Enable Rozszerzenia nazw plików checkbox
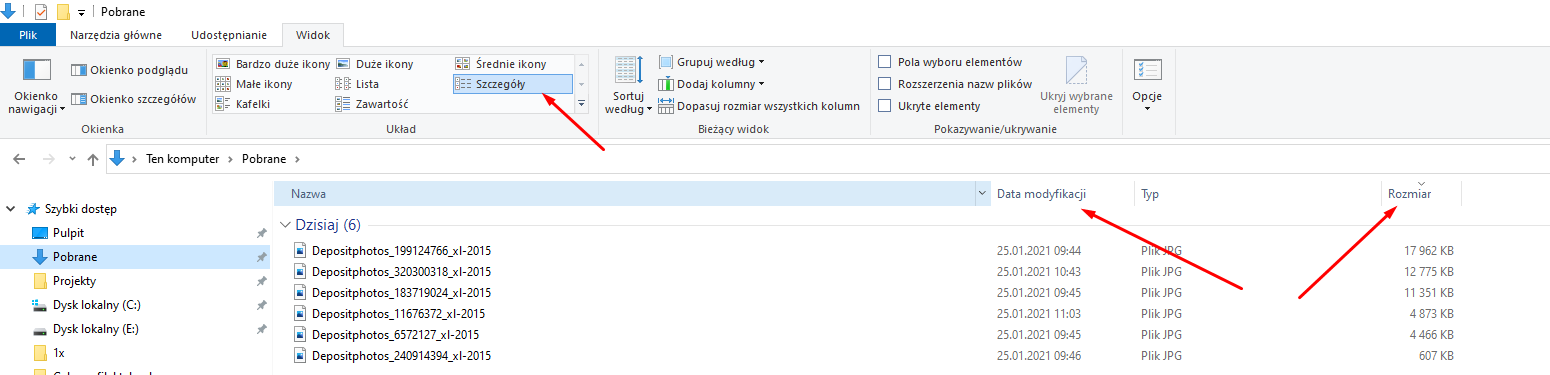 point(885,84)
